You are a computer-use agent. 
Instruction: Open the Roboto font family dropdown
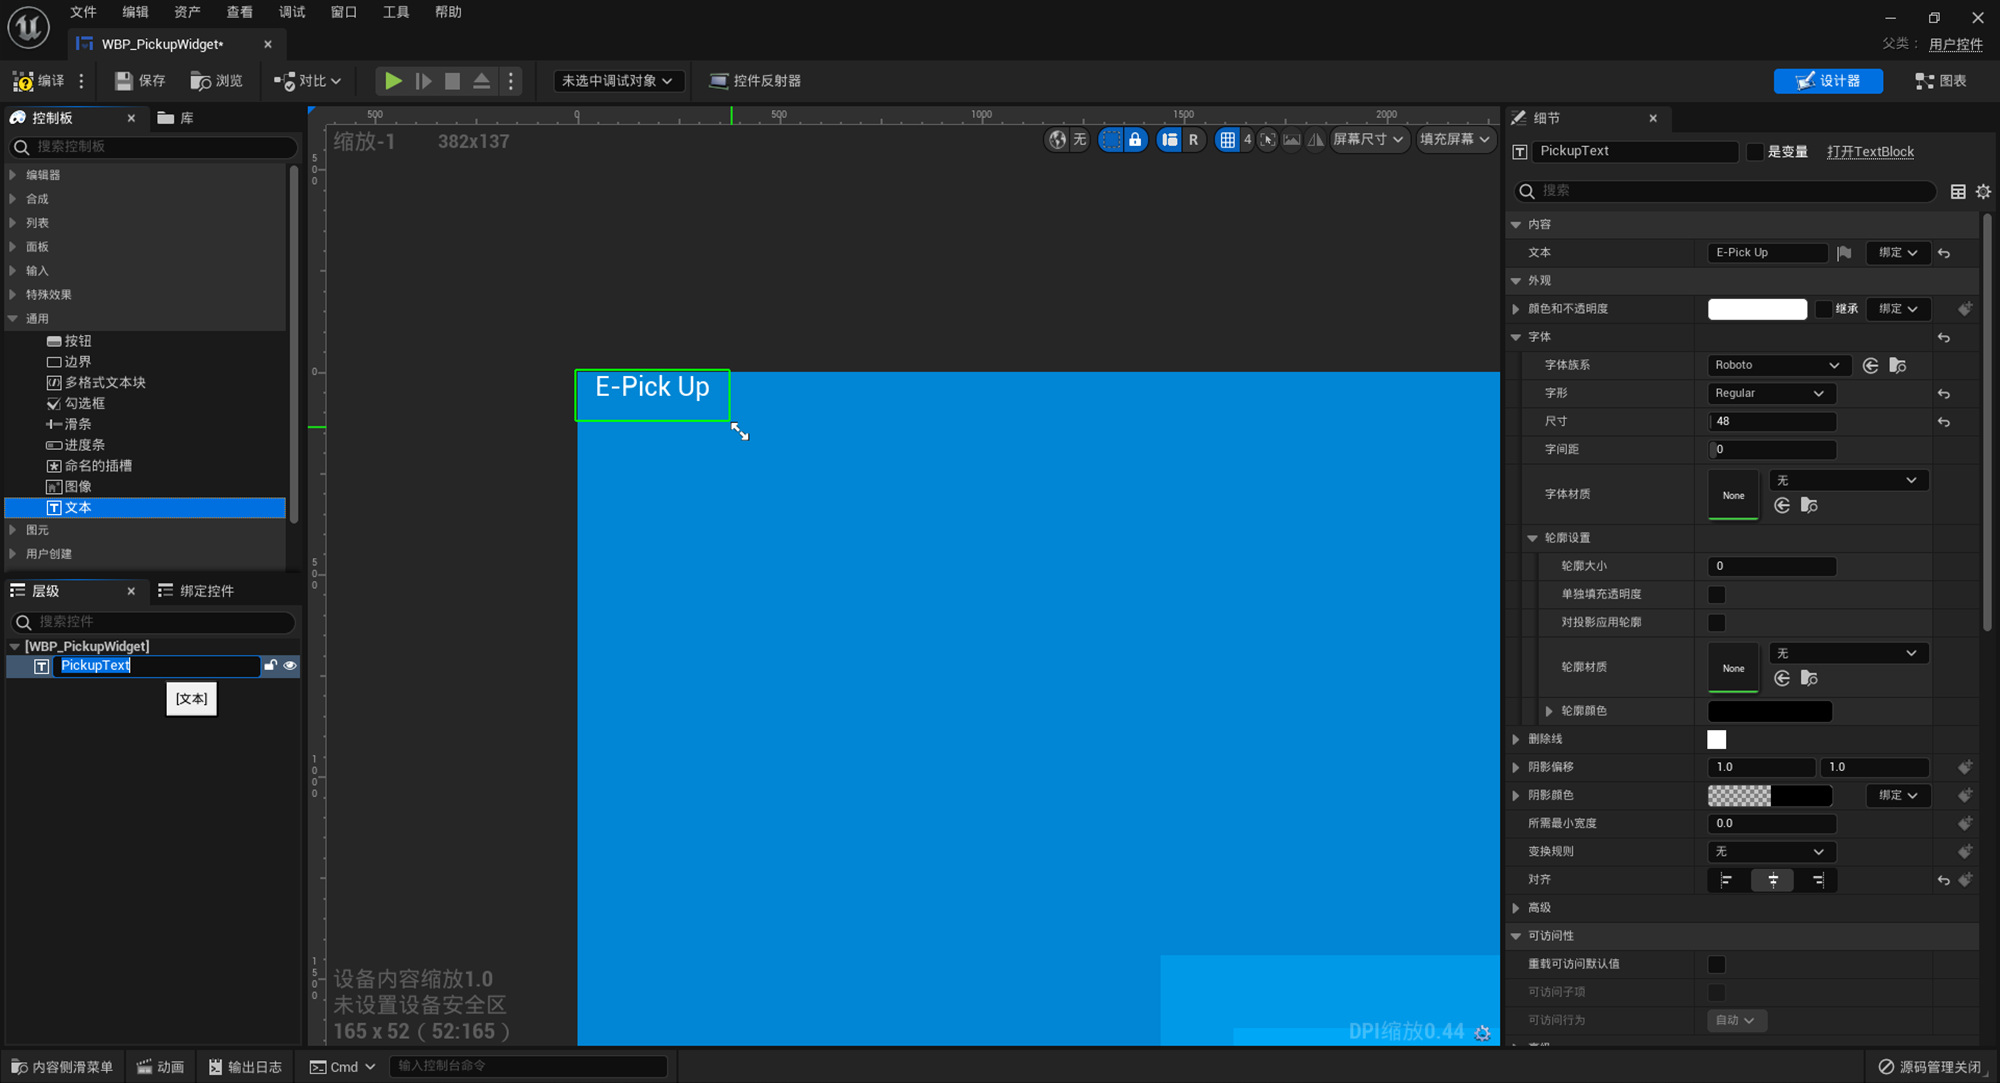[x=1776, y=365]
